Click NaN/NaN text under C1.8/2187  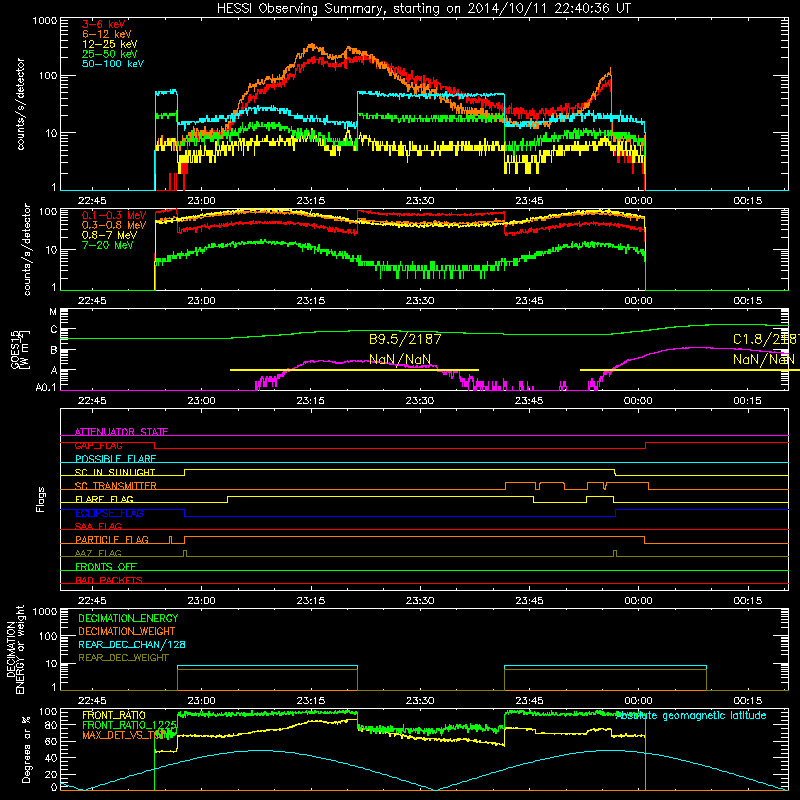(x=764, y=359)
